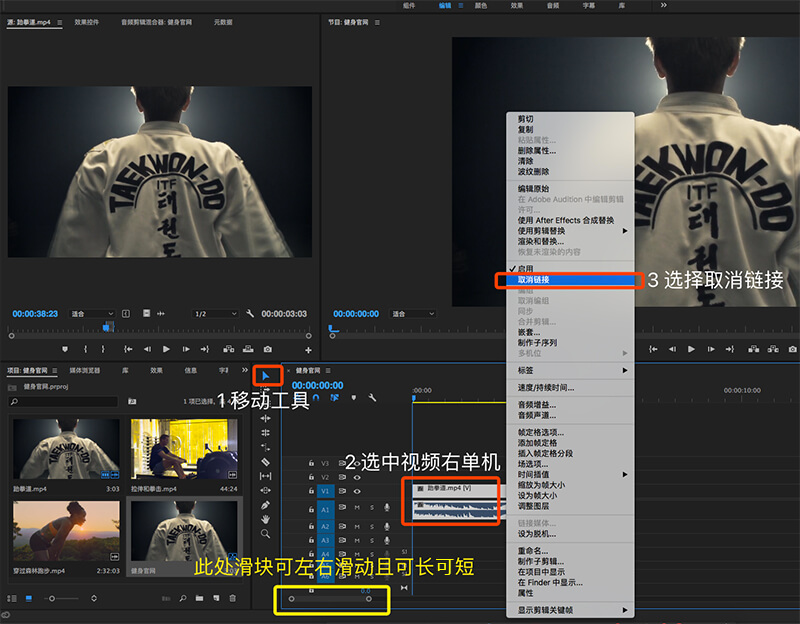
Task: Mark Out point in Source monitor
Action: 103,349
